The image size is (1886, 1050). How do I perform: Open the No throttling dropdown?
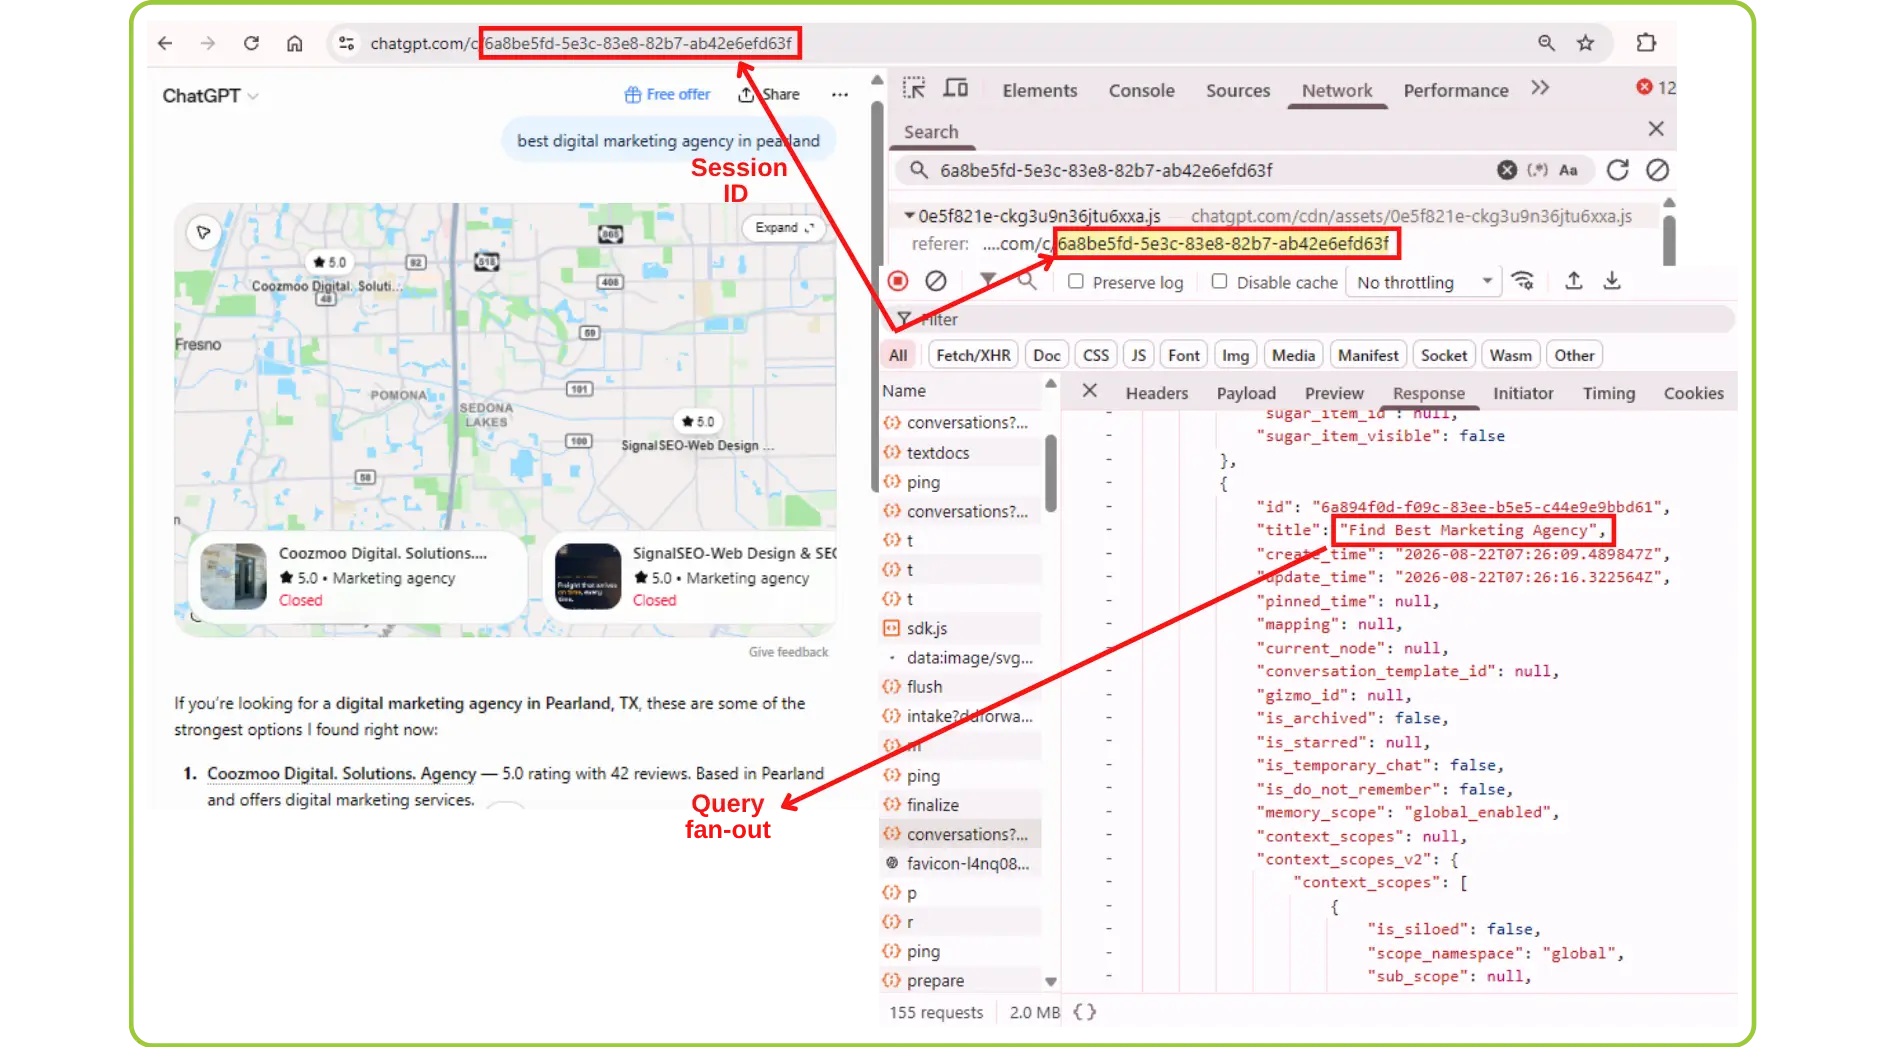[1424, 282]
